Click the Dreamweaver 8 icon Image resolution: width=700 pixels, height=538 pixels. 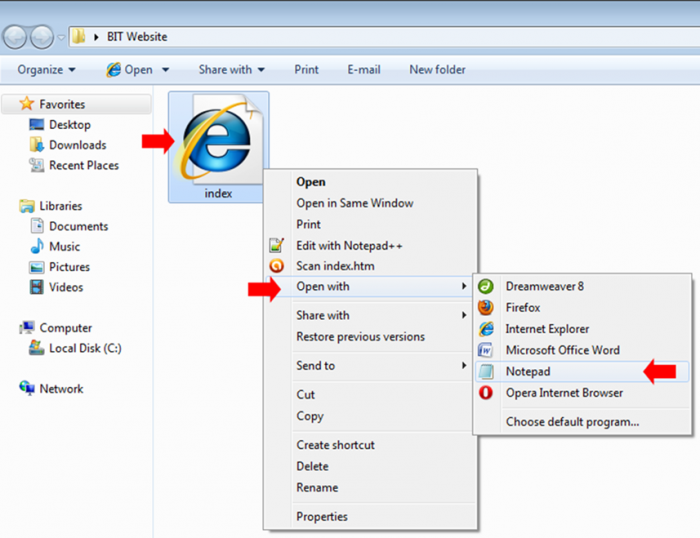[x=486, y=286]
